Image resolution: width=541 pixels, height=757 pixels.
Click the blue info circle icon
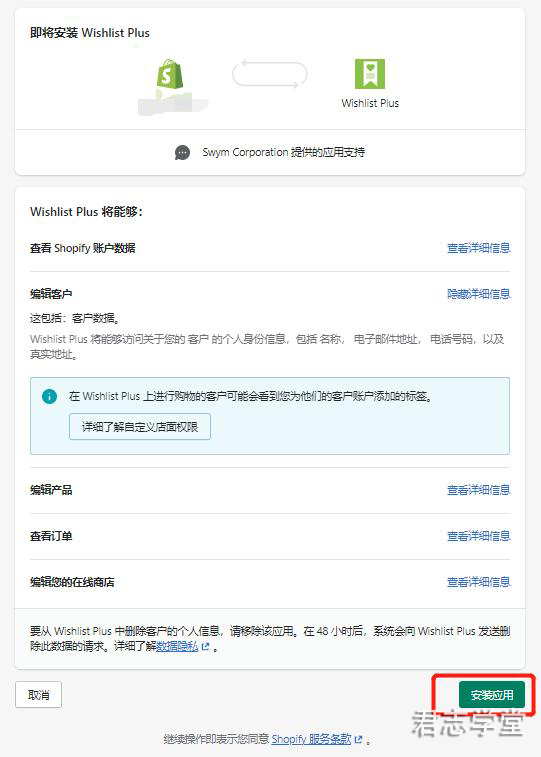pos(49,396)
